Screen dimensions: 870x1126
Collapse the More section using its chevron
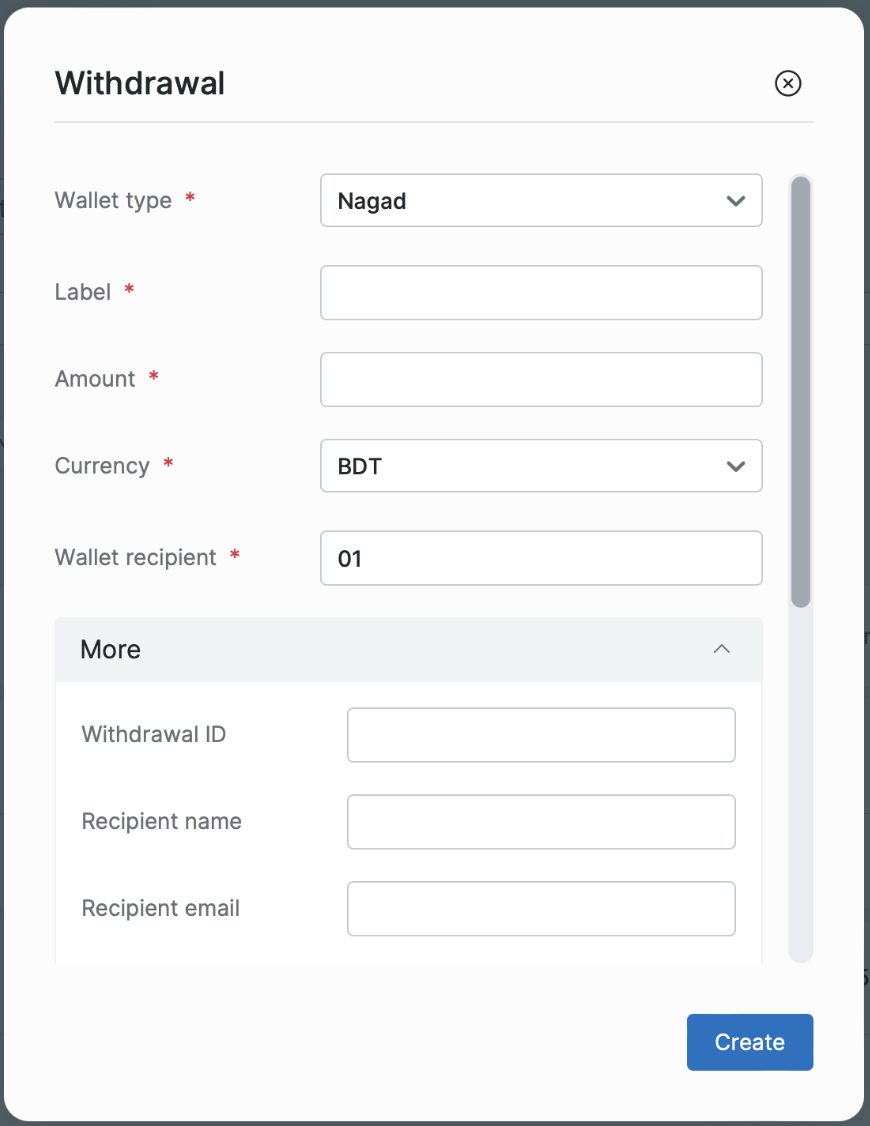click(x=721, y=649)
